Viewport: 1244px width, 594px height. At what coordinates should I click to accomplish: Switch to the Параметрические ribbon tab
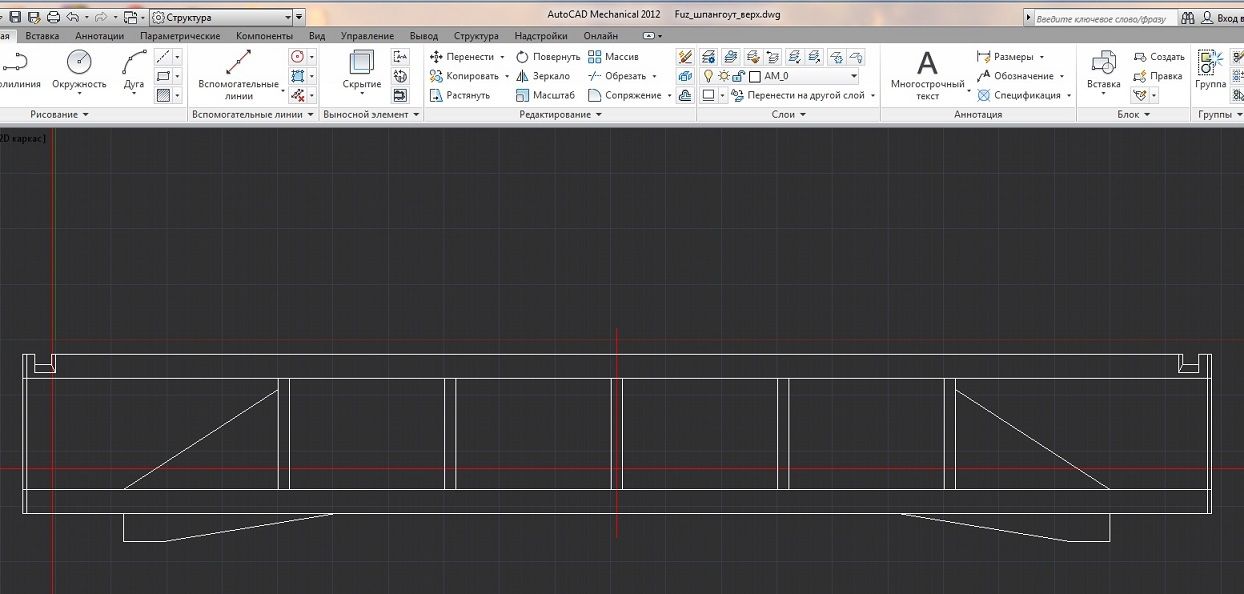click(x=180, y=36)
